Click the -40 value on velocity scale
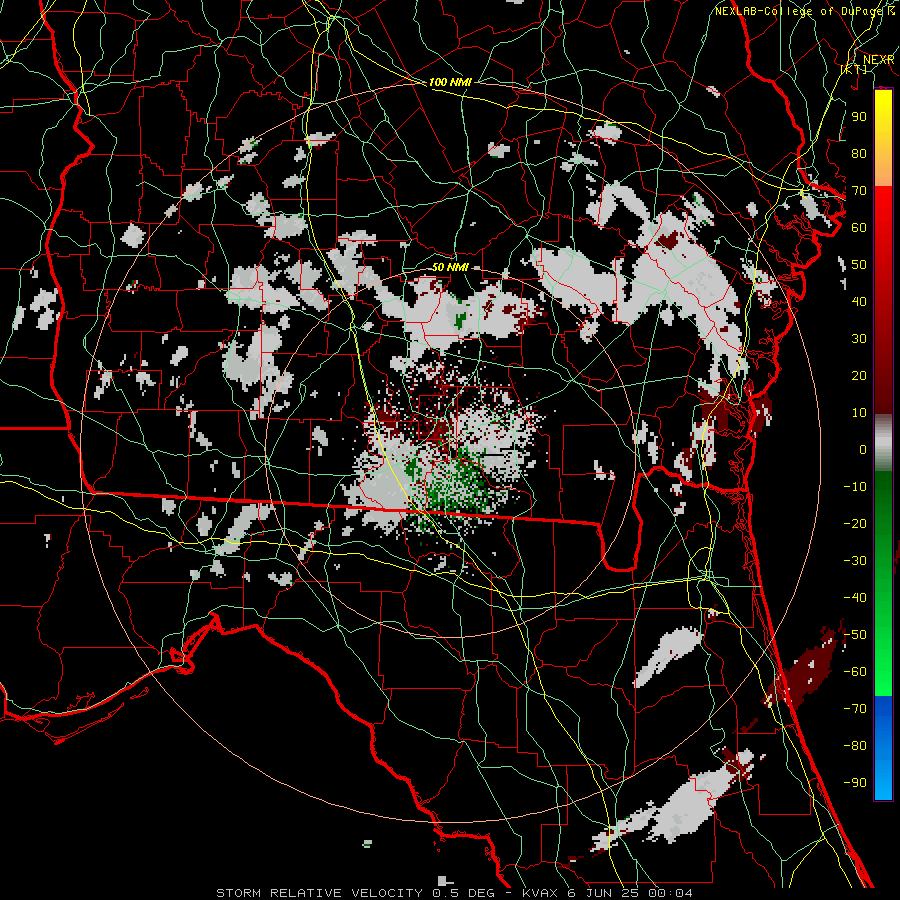 point(855,598)
